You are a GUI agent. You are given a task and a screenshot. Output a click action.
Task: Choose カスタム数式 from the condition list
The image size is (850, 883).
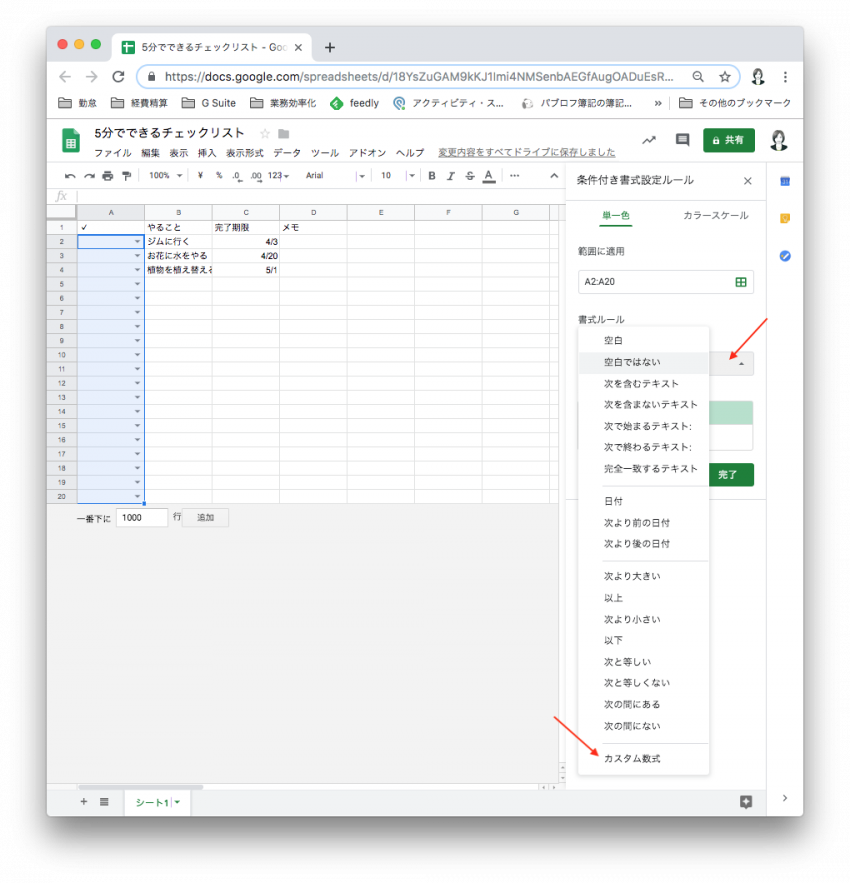[x=632, y=759]
